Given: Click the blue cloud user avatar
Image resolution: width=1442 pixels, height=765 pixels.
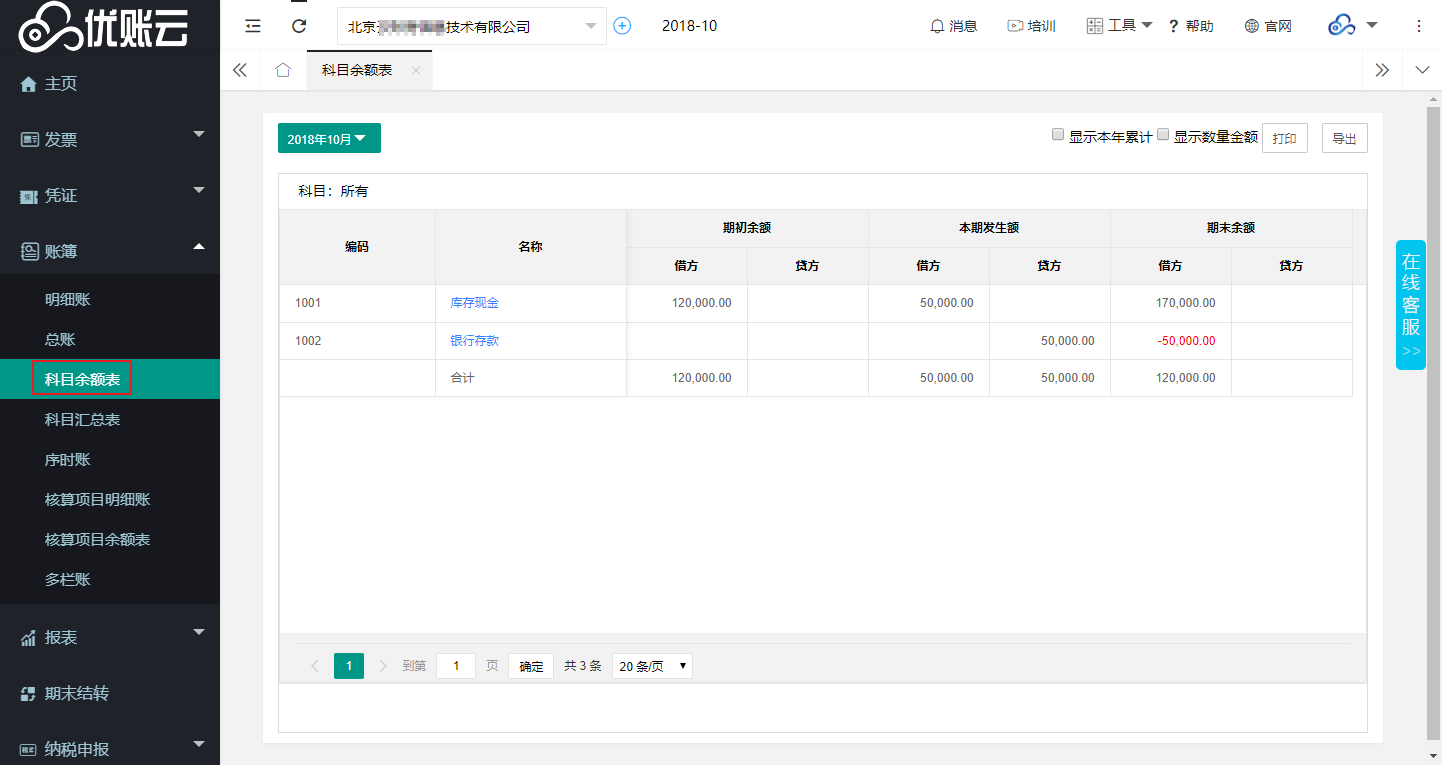Looking at the screenshot, I should tap(1341, 26).
